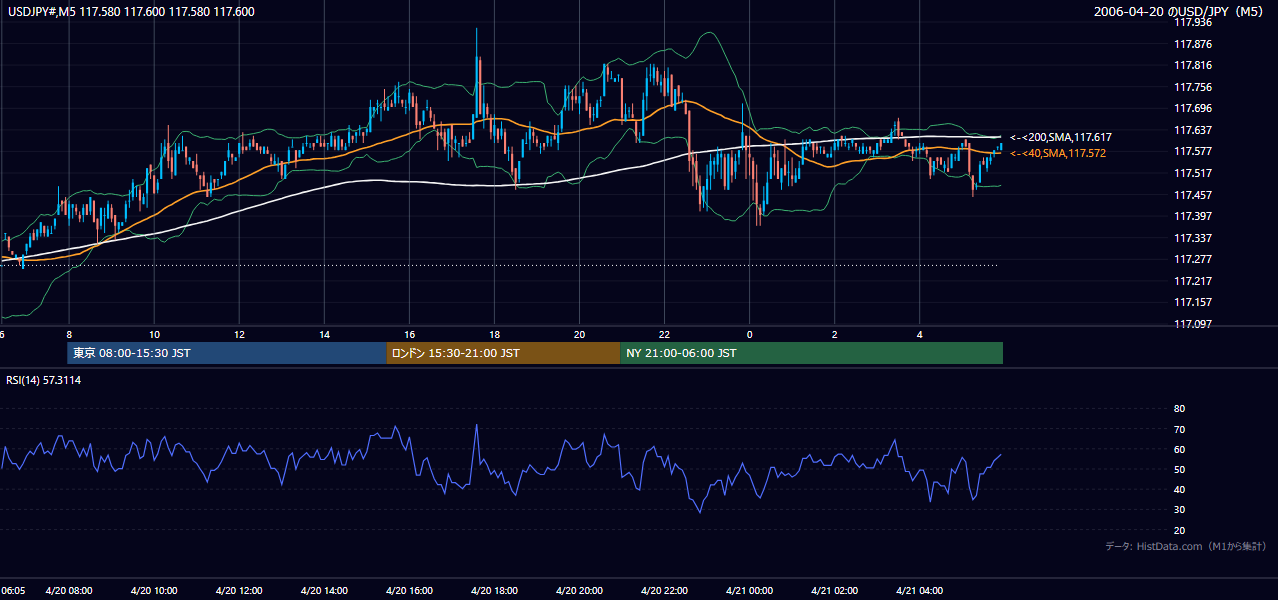Image resolution: width=1278 pixels, height=600 pixels.
Task: Click hour marker 16 under price chart
Action: click(410, 334)
